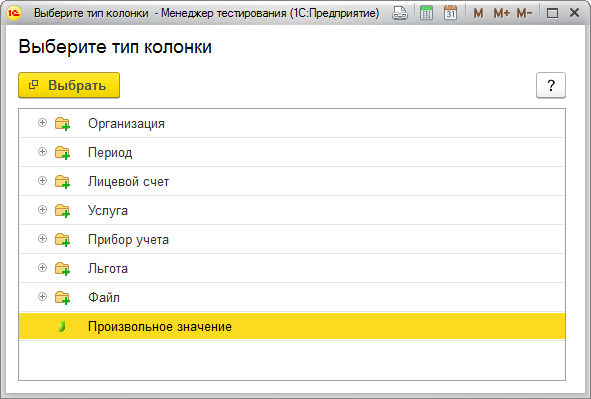The image size is (591, 399).
Task: Maximize the window using title bar button
Action: [x=552, y=14]
